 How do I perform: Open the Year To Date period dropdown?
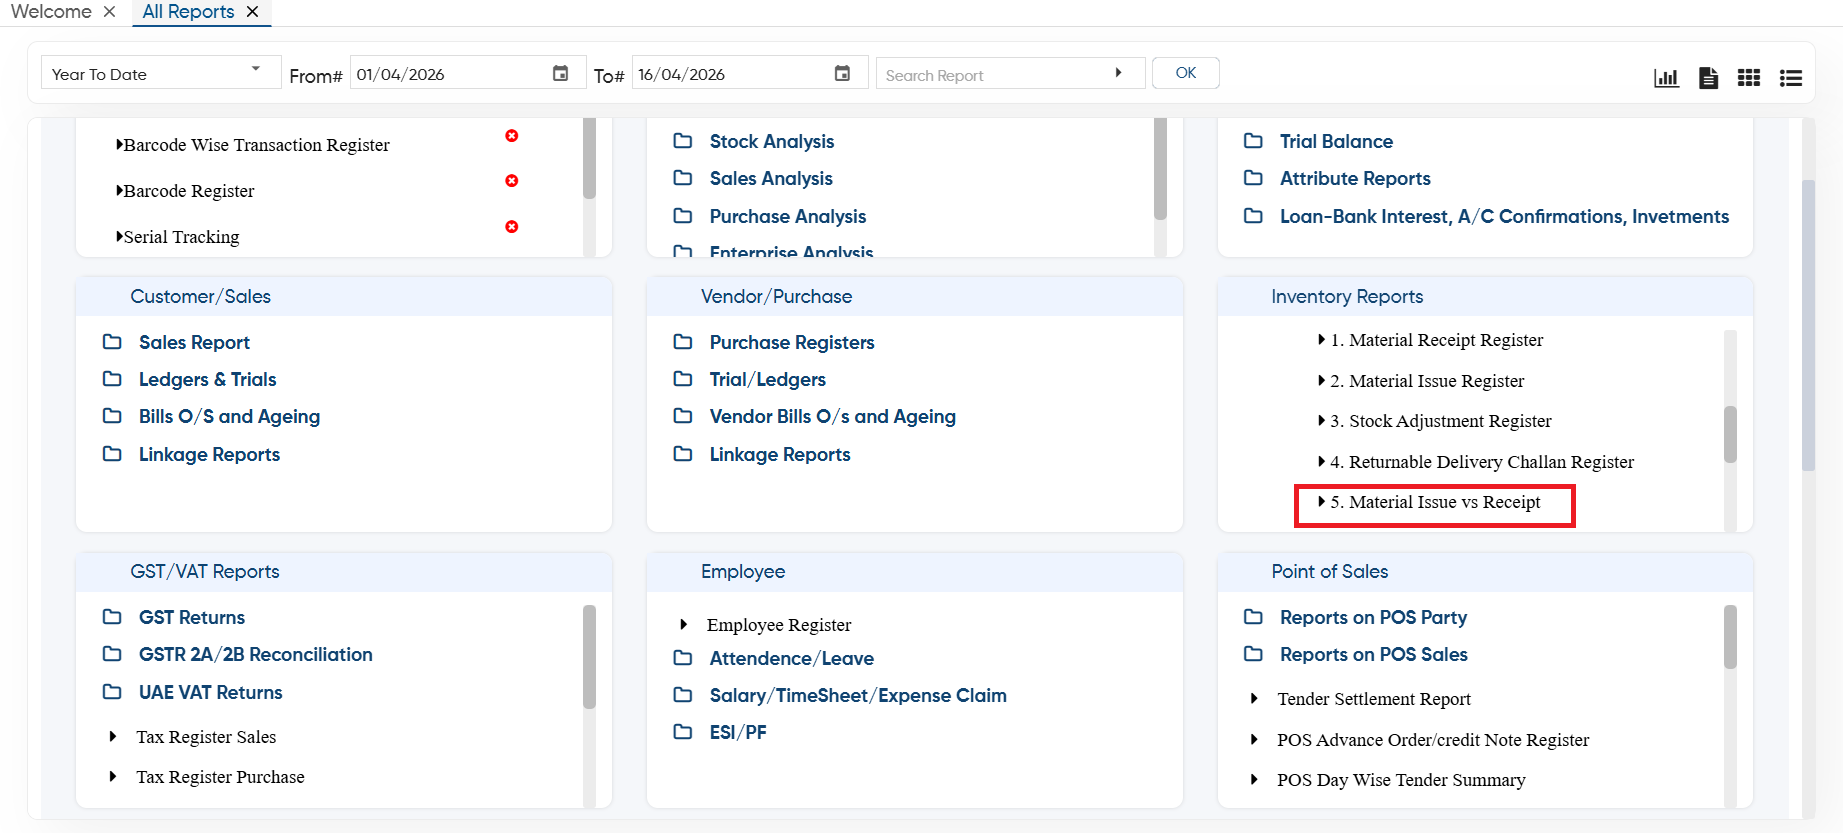click(160, 73)
